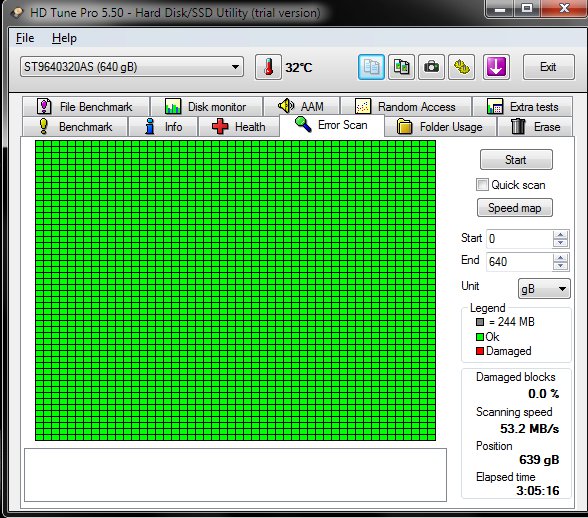This screenshot has width=588, height=518.
Task: Save screenshot with camera icon
Action: tap(431, 67)
